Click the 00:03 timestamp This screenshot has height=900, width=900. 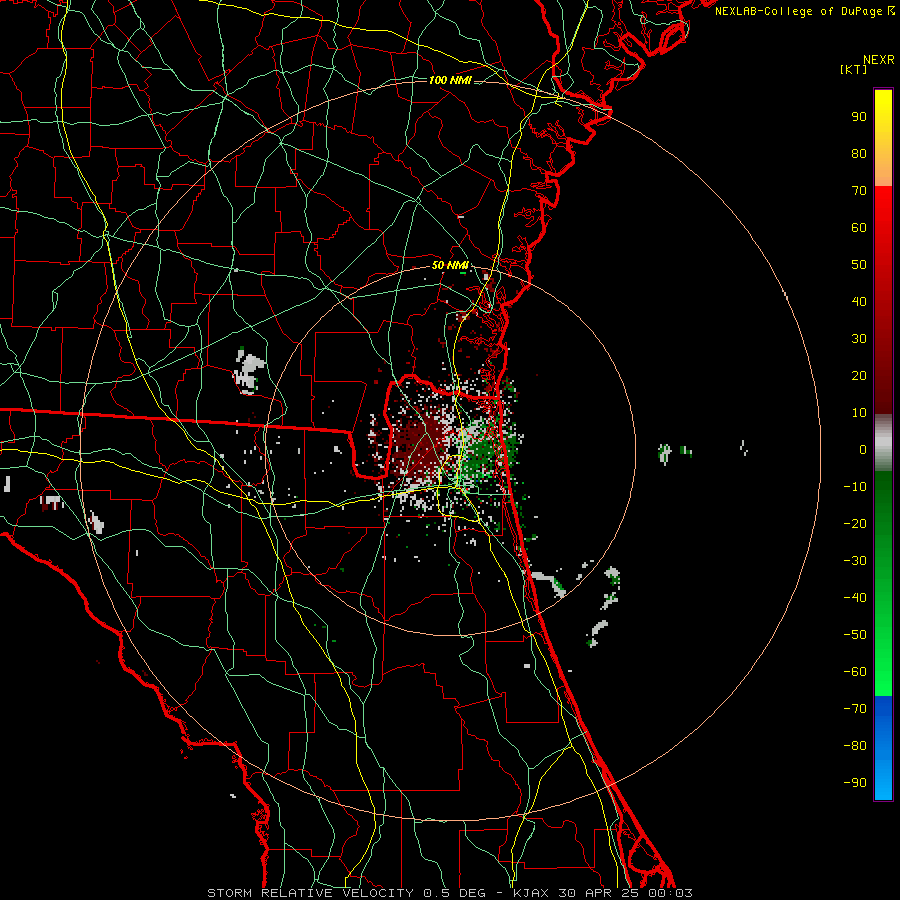click(670, 893)
